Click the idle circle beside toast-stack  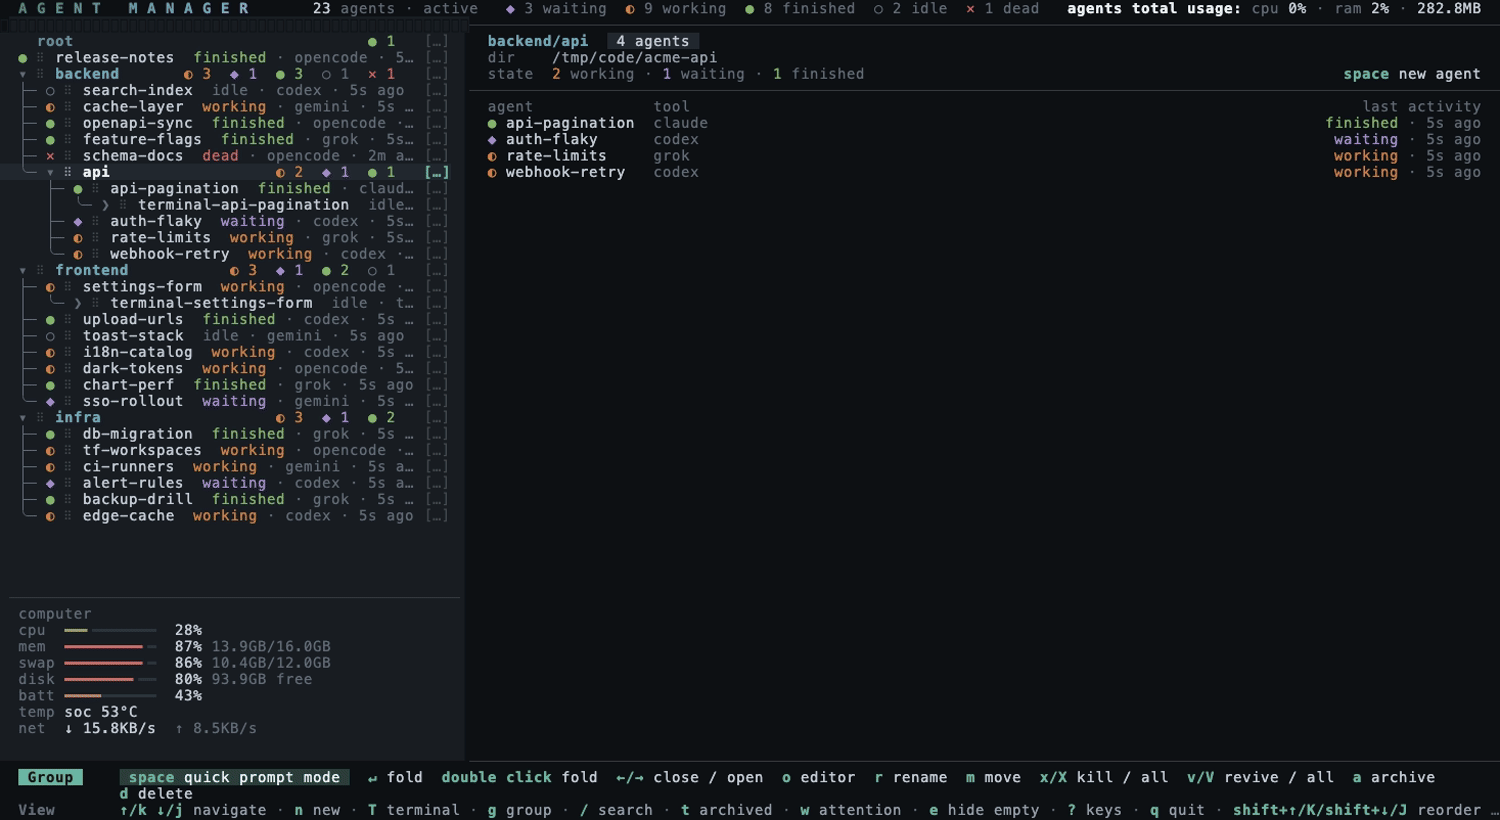[50, 336]
